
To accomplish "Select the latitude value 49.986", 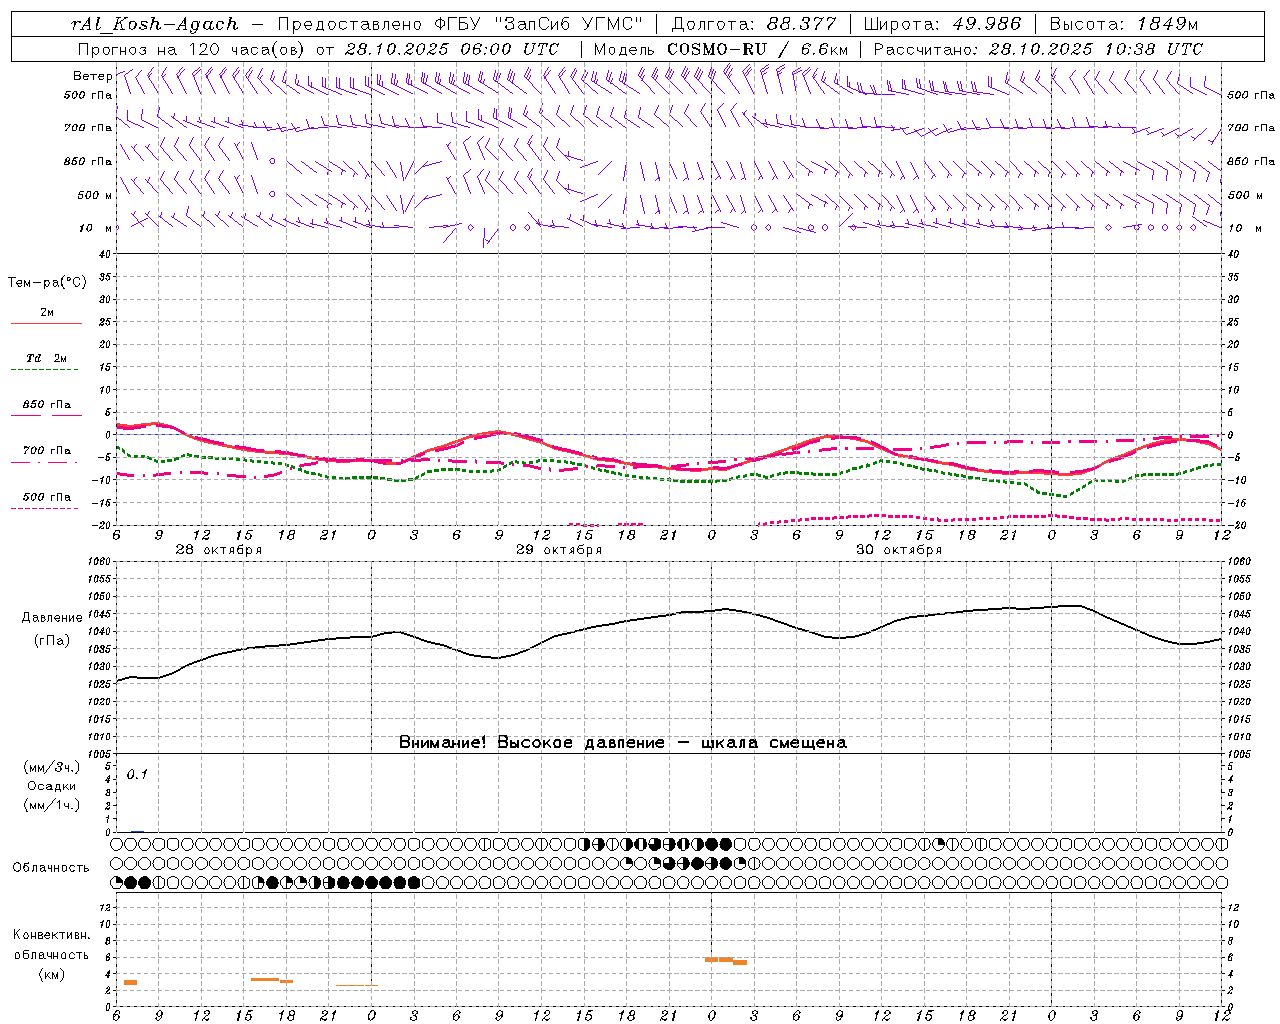I will tap(984, 24).
